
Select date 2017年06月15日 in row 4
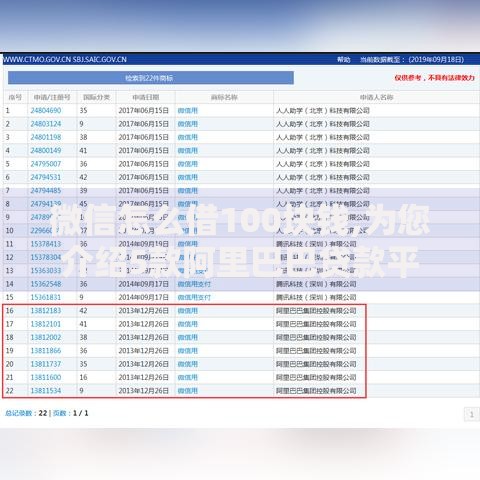(x=143, y=150)
